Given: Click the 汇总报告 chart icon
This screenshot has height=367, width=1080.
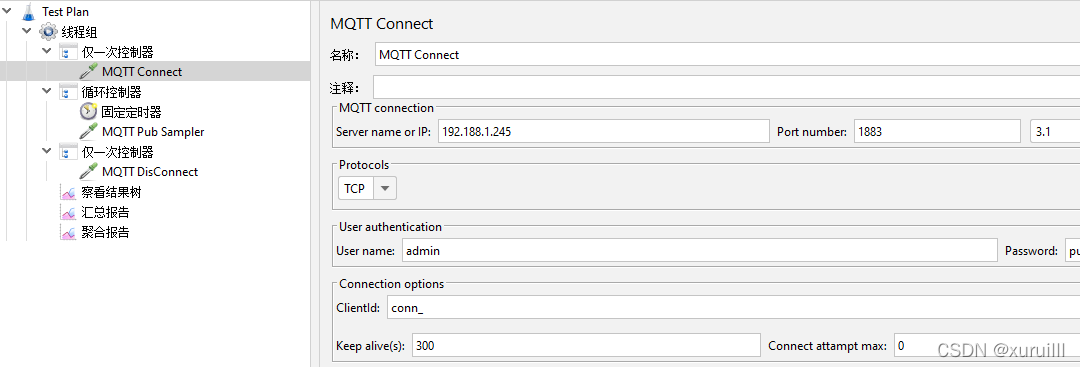Looking at the screenshot, I should coord(68,212).
